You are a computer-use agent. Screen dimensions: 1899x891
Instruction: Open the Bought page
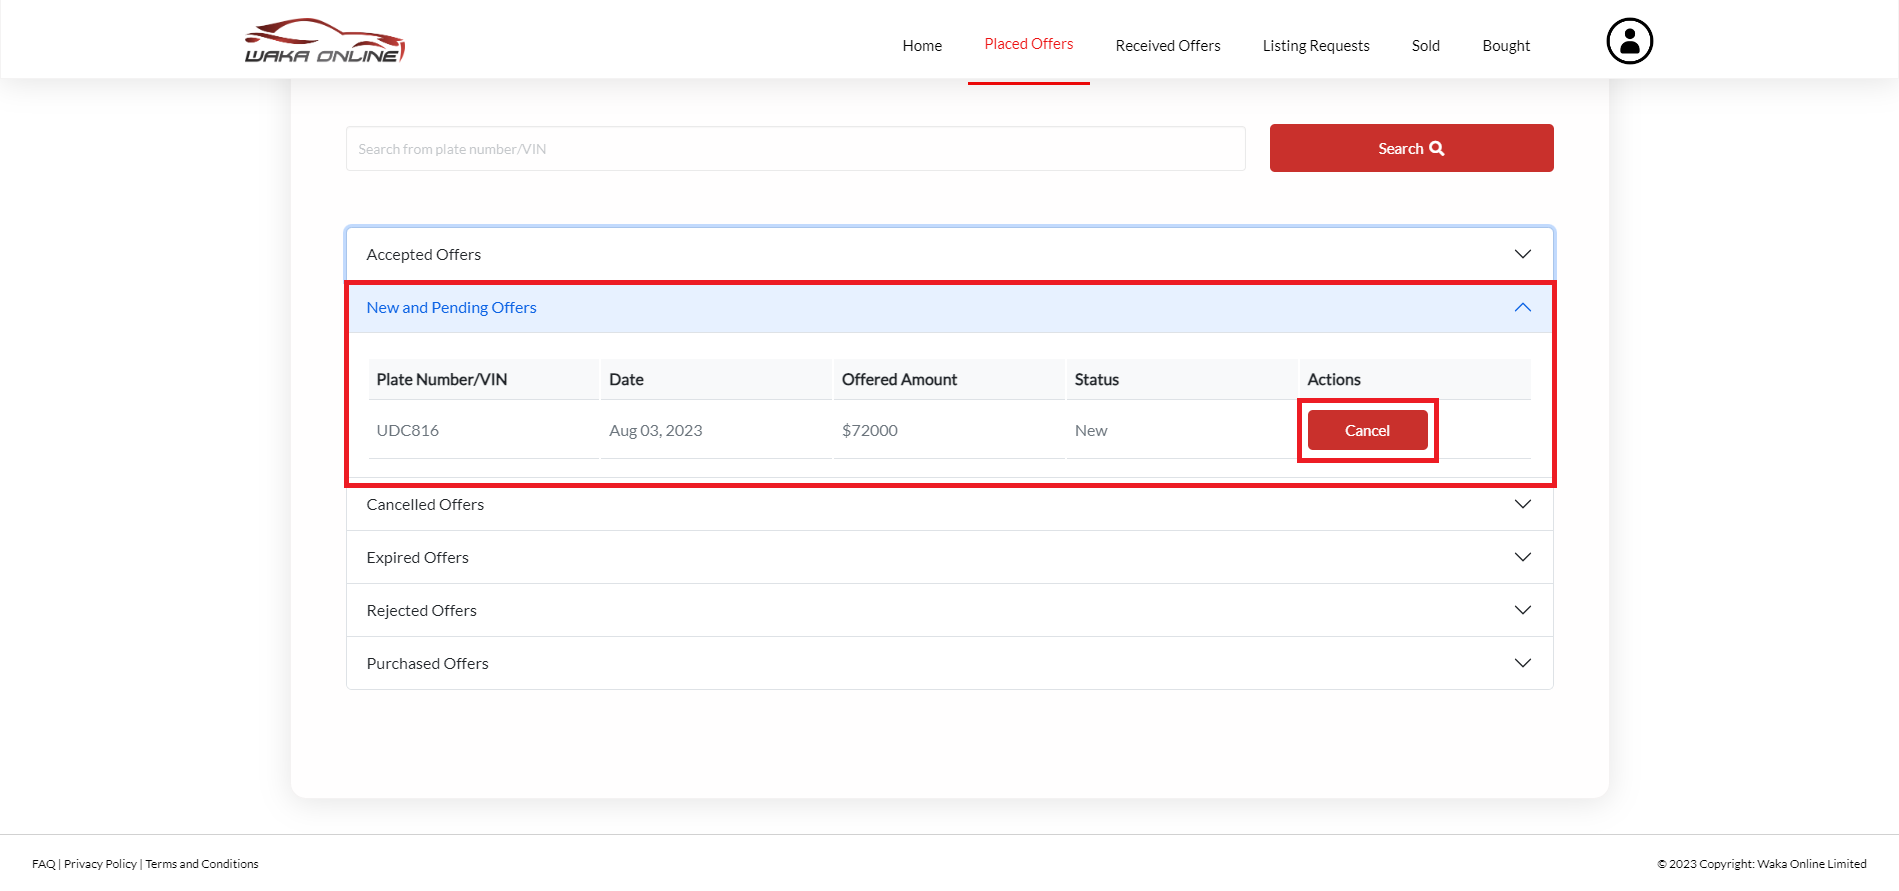coord(1506,46)
